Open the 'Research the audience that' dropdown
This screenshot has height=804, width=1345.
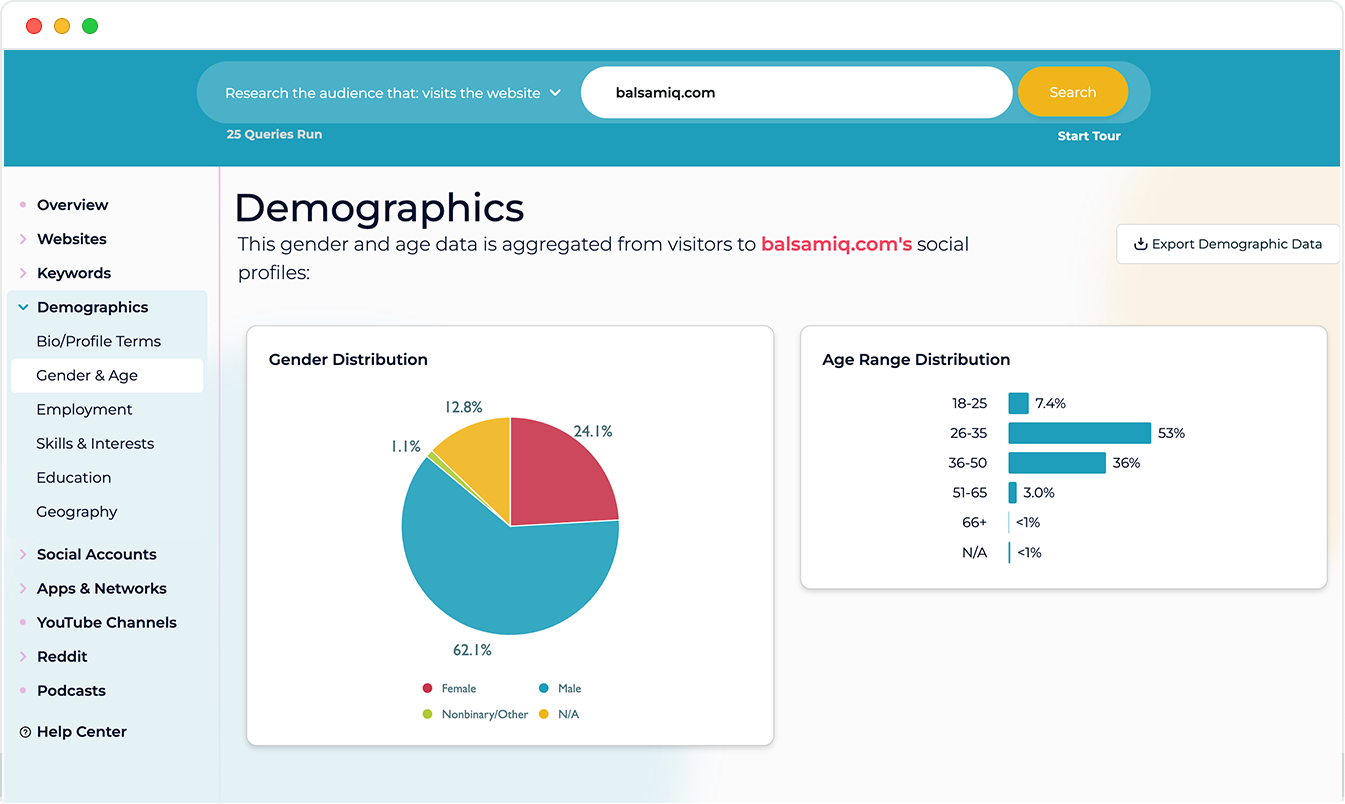pos(392,93)
